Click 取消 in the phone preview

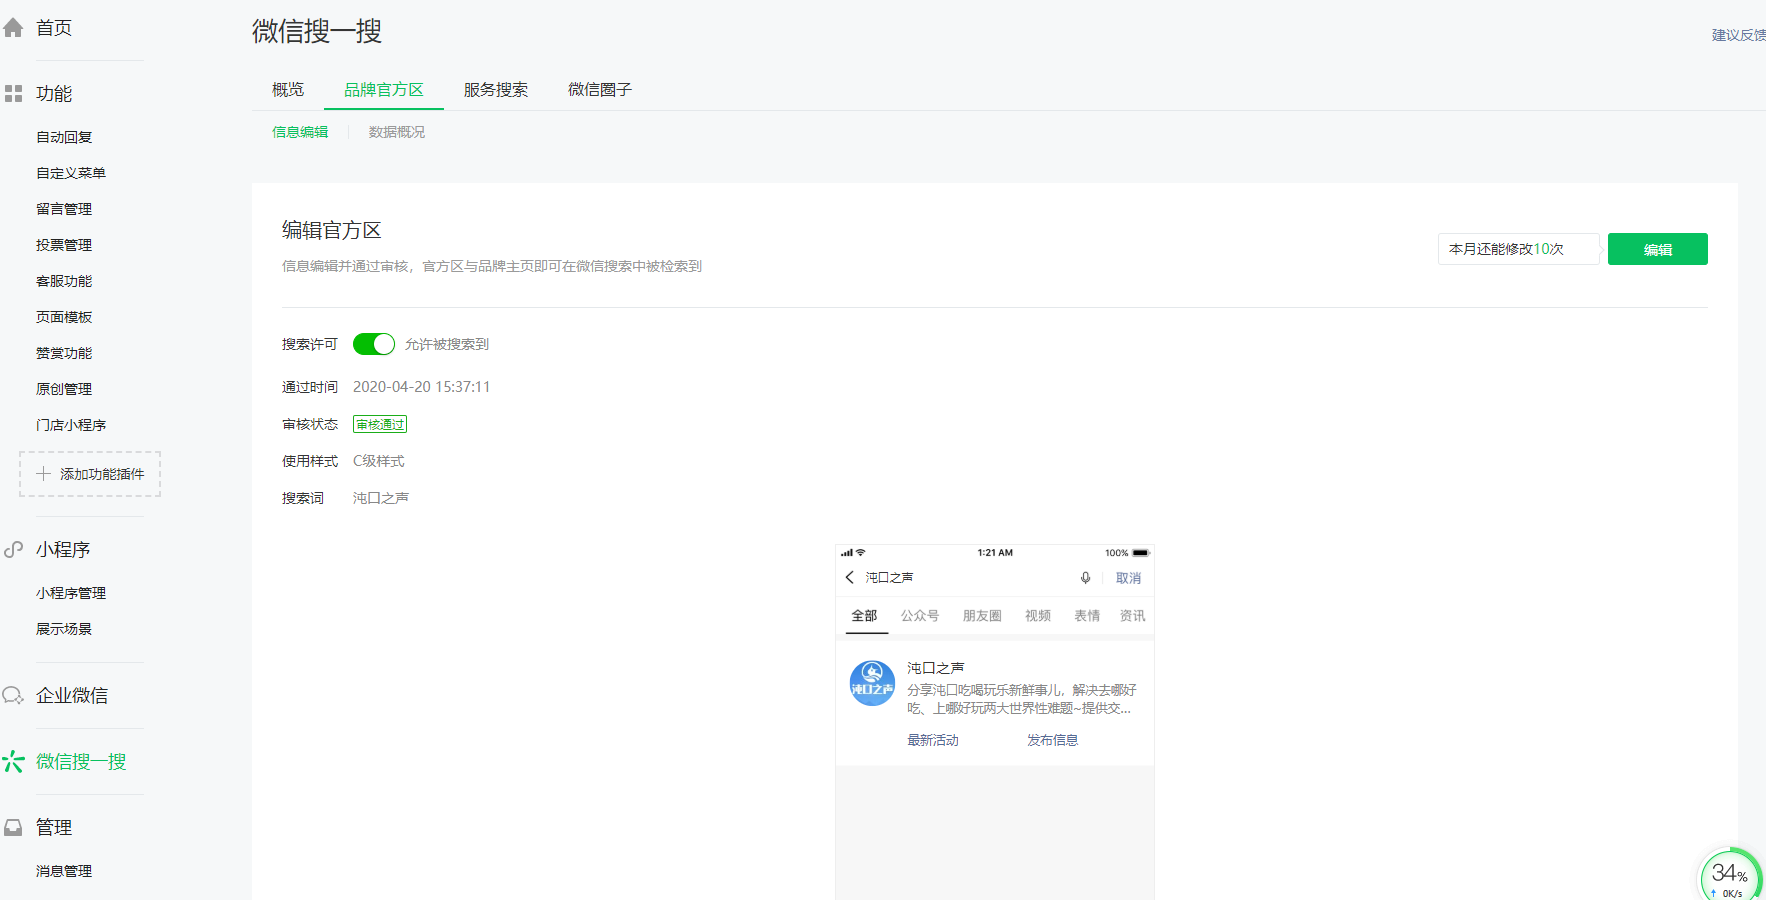tap(1128, 578)
